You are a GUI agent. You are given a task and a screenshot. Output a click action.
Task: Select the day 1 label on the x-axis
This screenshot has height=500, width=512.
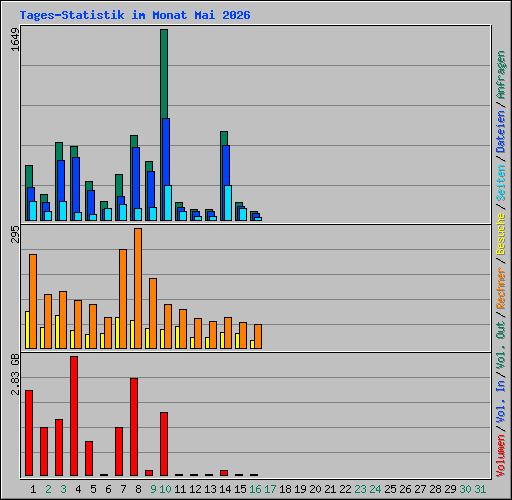pyautogui.click(x=33, y=489)
